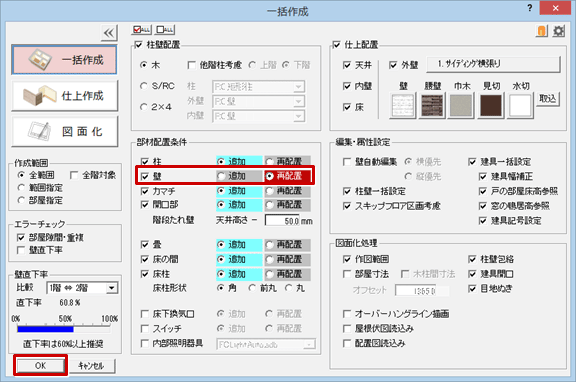Confirm with the OK button

40,365
